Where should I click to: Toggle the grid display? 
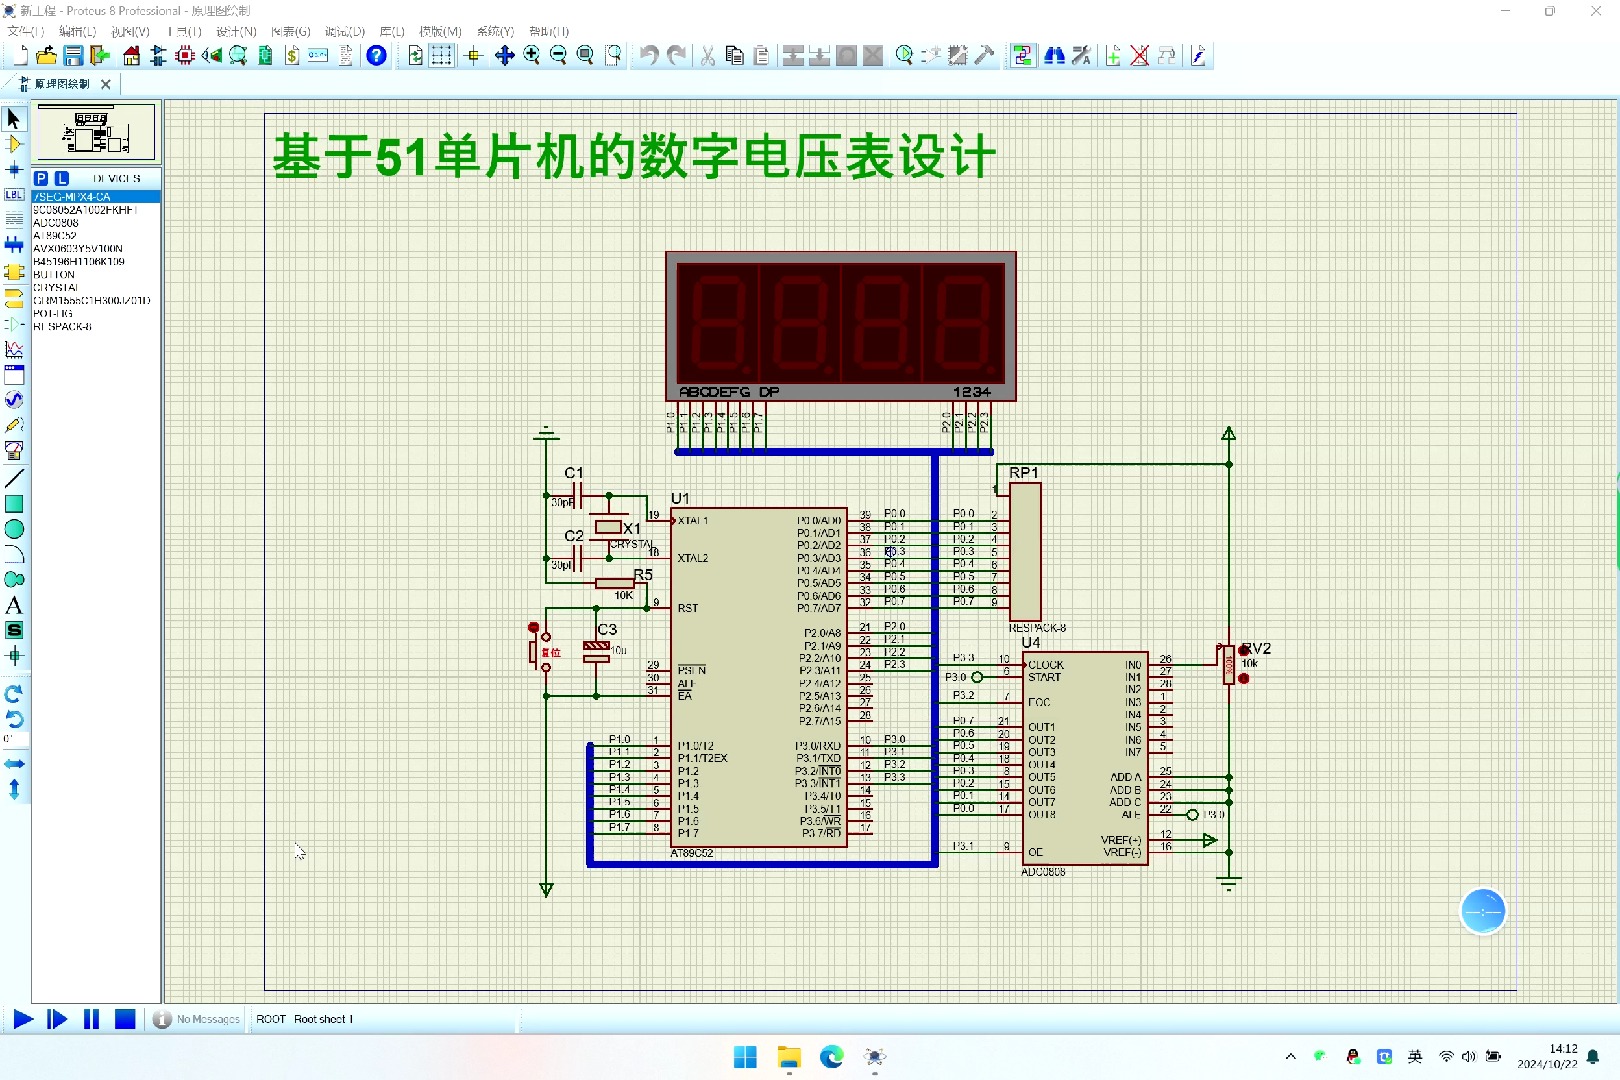pyautogui.click(x=441, y=55)
